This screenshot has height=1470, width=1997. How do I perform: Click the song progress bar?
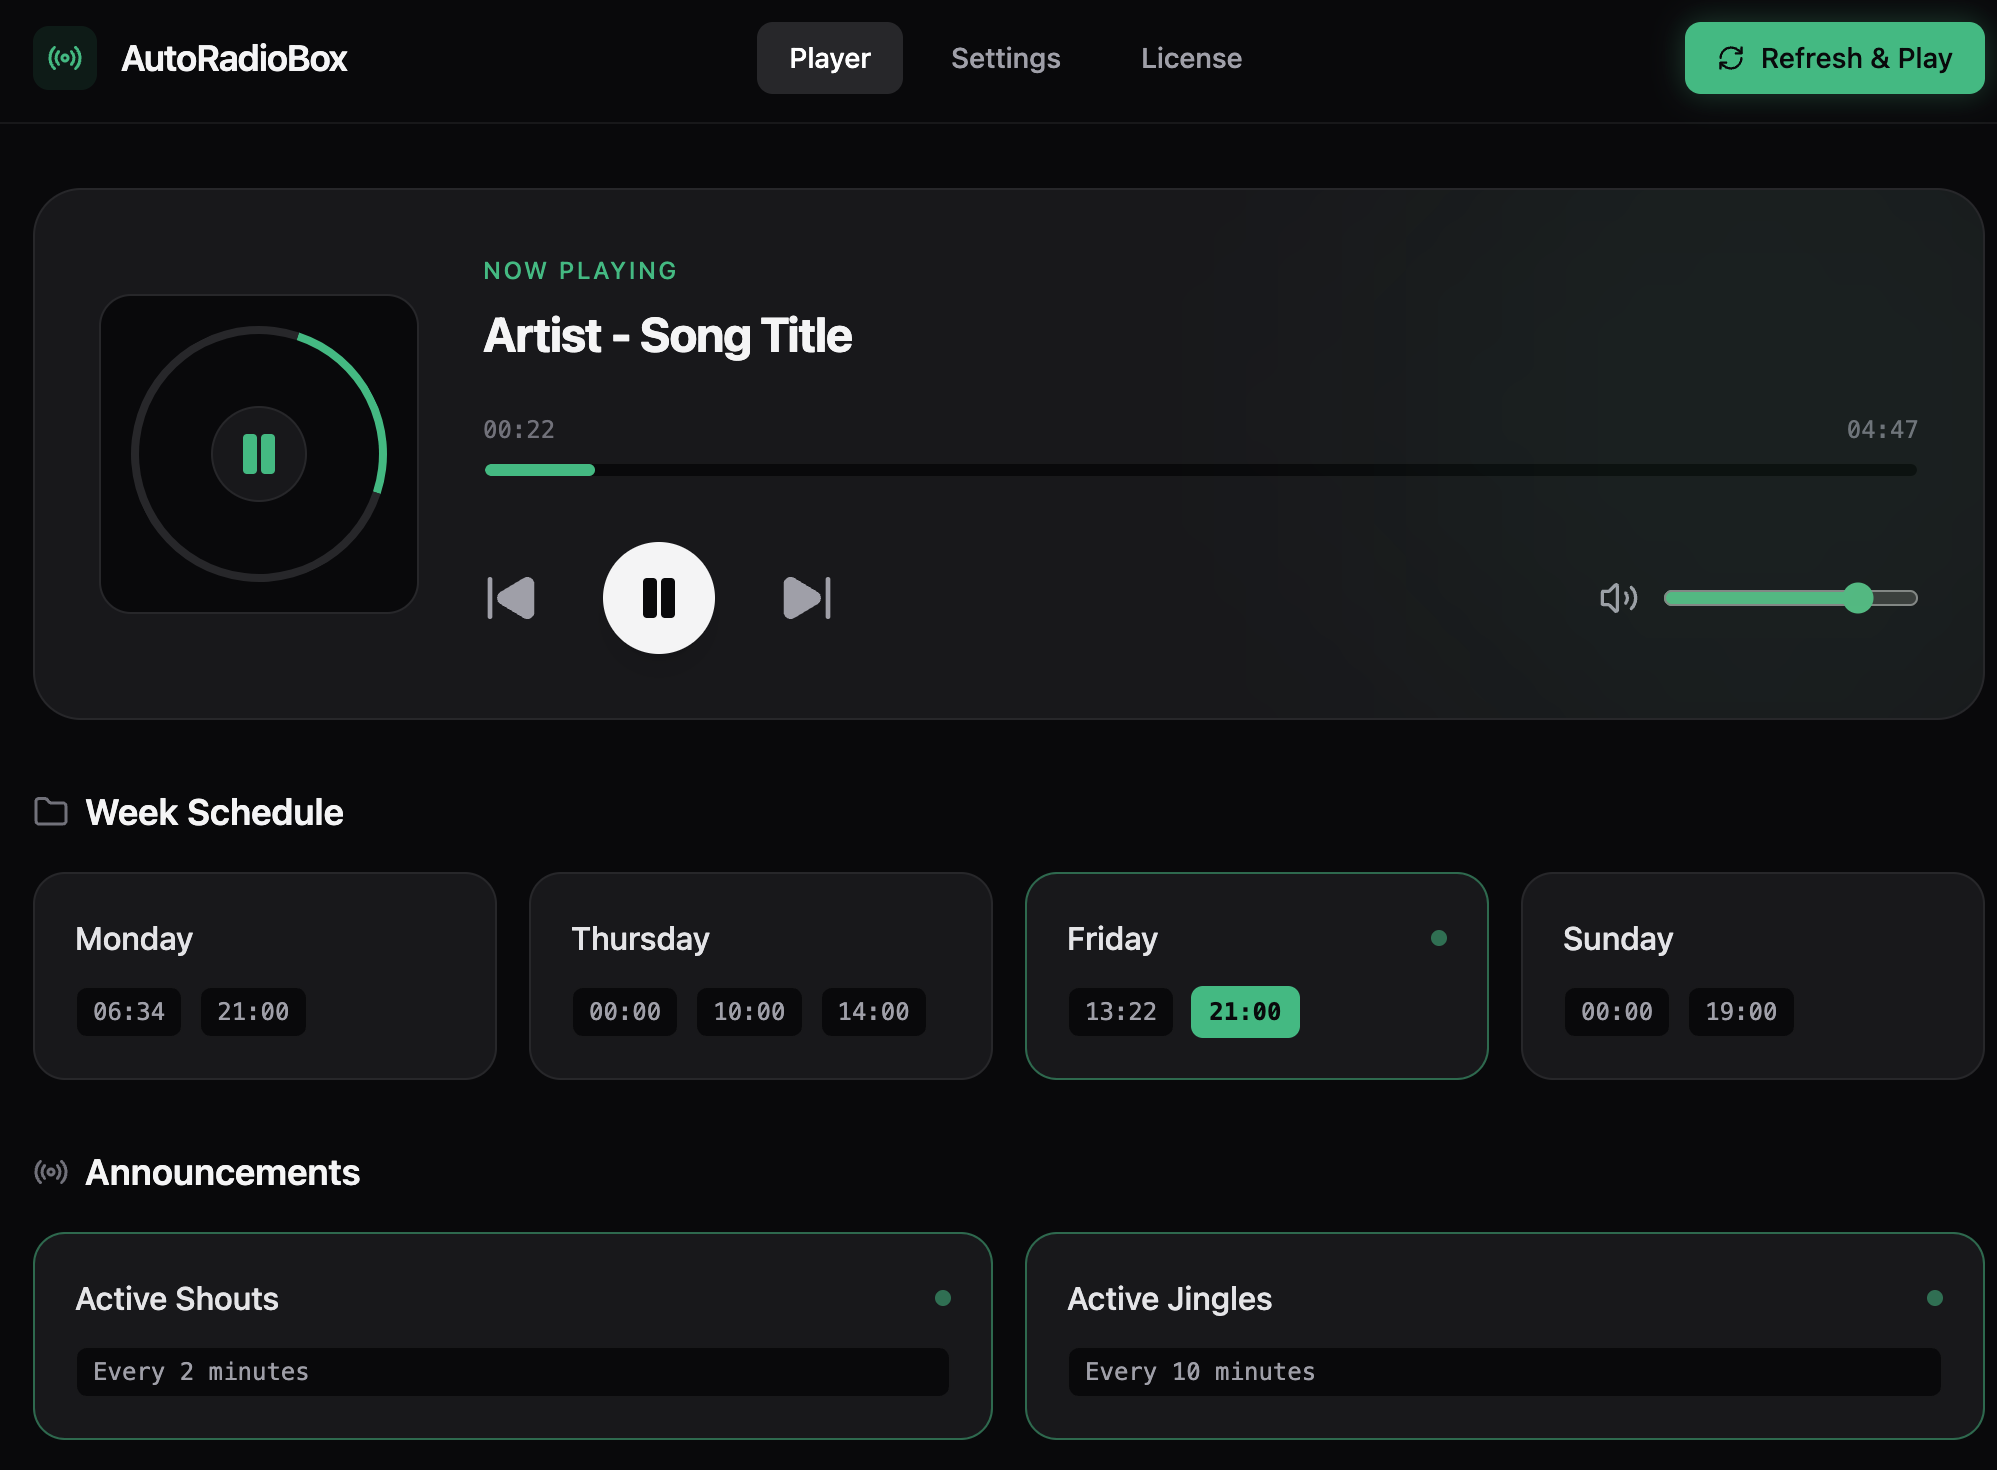point(1200,470)
